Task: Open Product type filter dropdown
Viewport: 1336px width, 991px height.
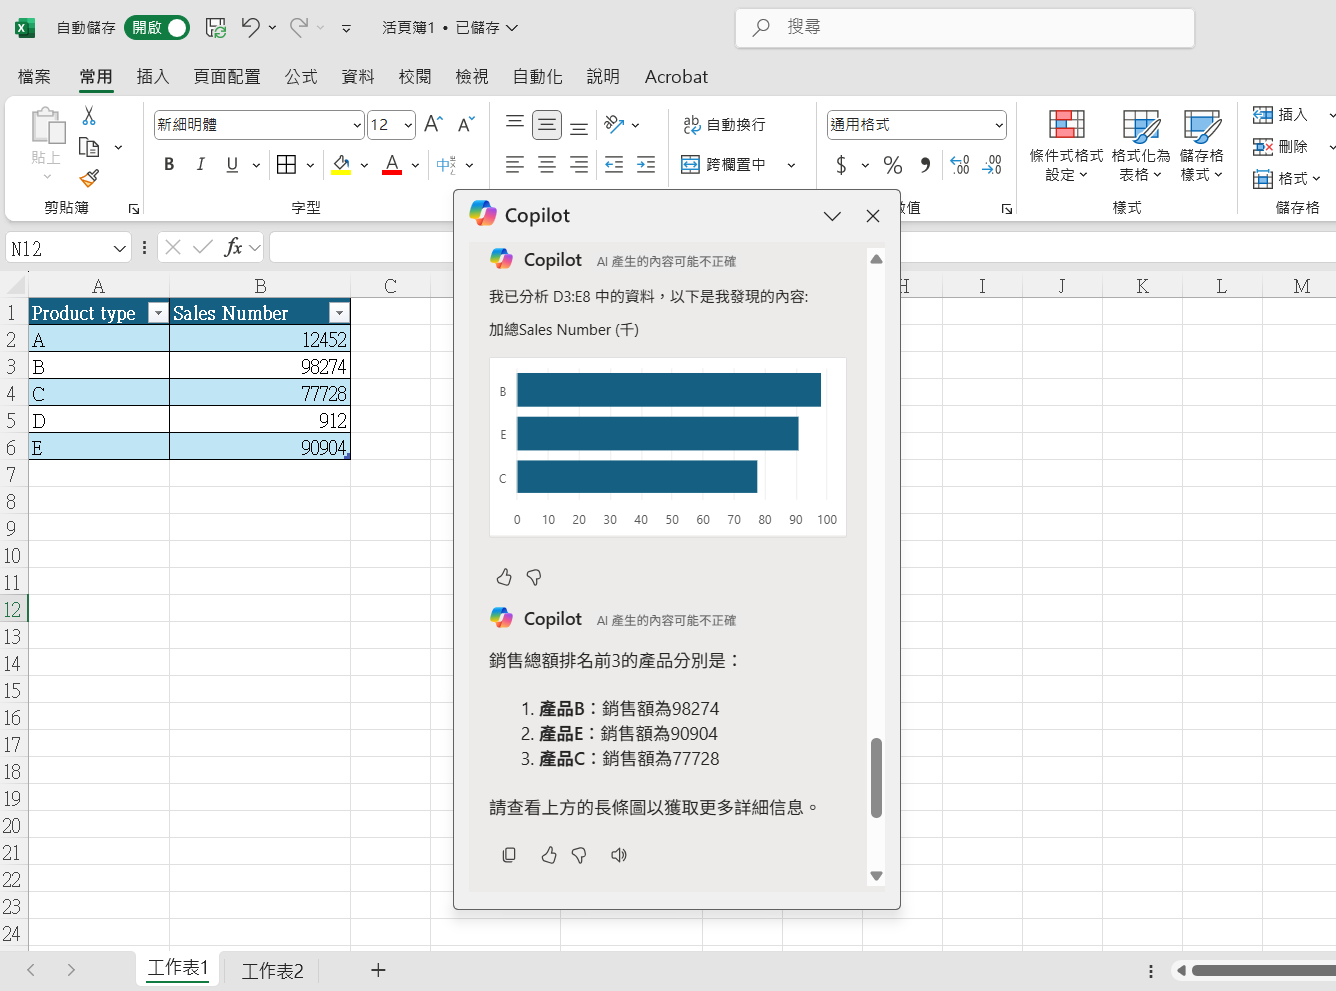Action: coord(157,313)
